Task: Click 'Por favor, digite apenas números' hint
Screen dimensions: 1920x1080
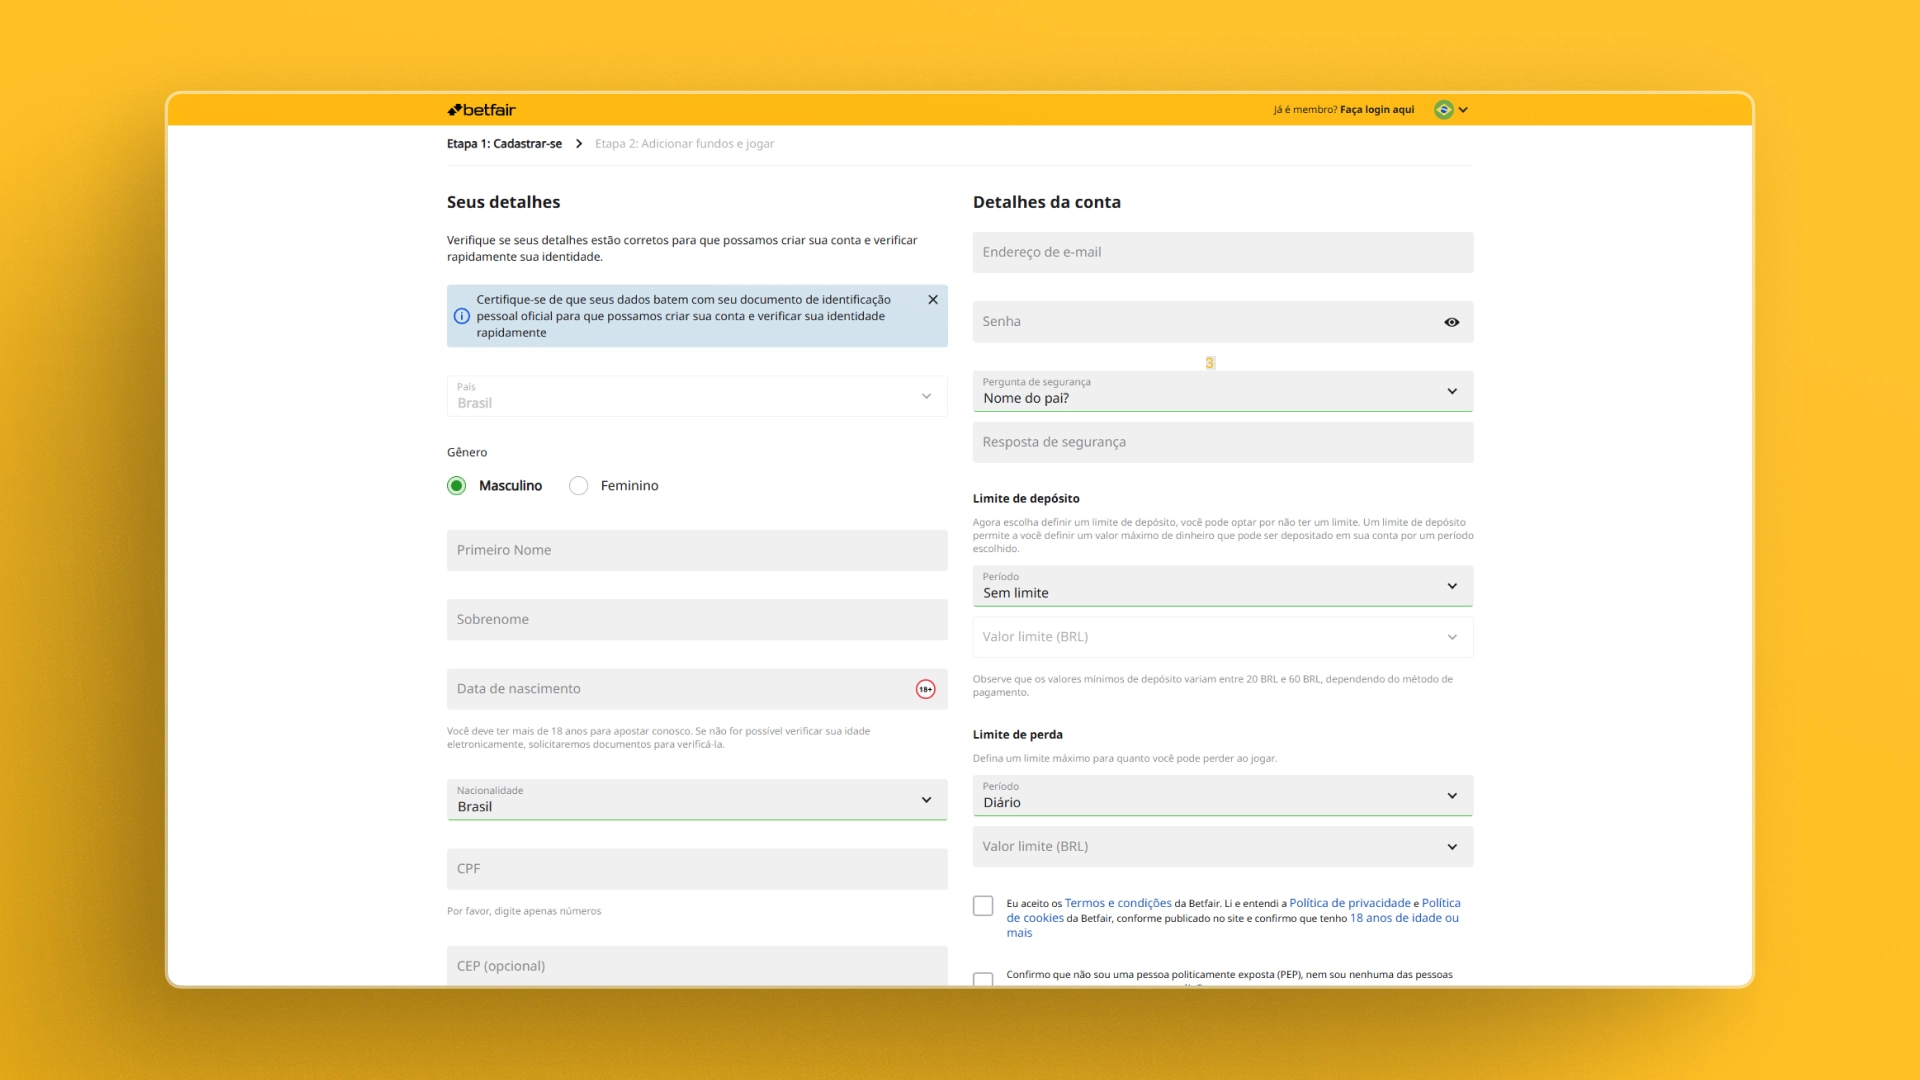Action: (x=524, y=911)
